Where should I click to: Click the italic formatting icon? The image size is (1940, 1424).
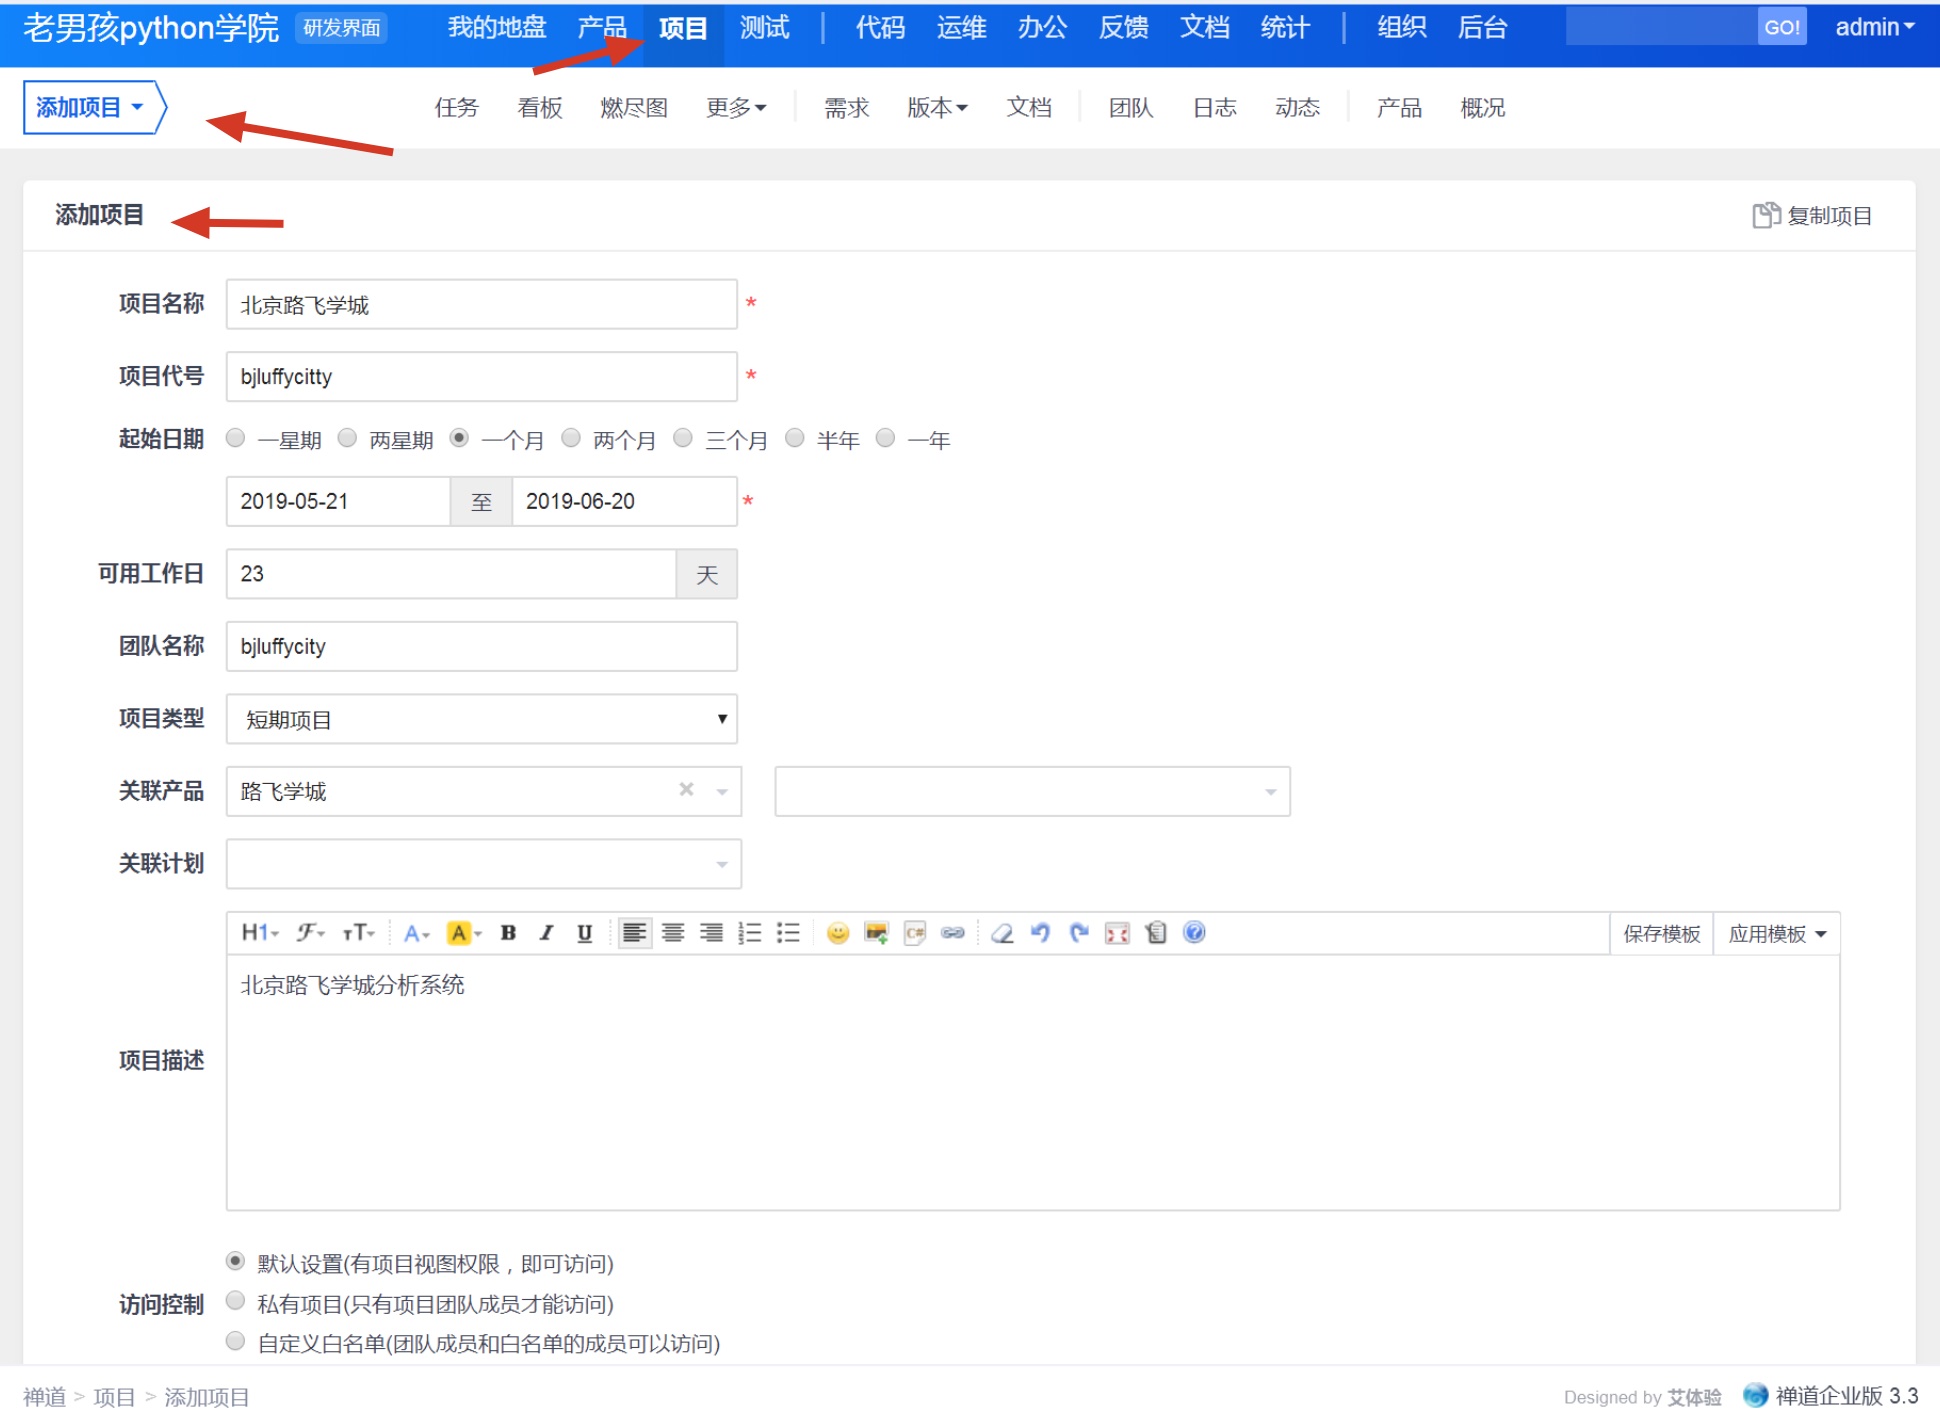tap(546, 933)
